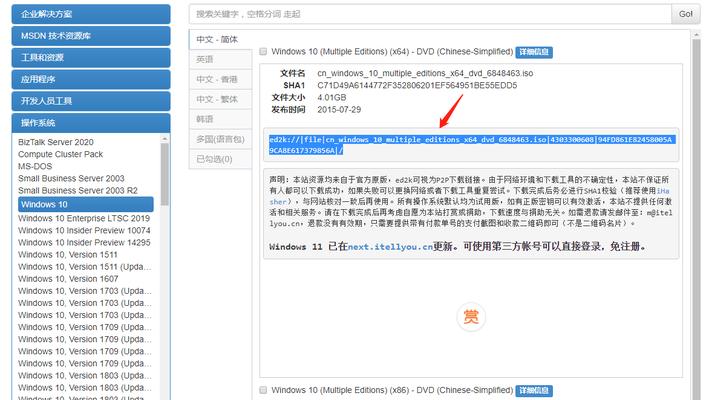The image size is (709, 400).
Task: Check the Windows 10 x86 DVD checkbox
Action: click(263, 390)
